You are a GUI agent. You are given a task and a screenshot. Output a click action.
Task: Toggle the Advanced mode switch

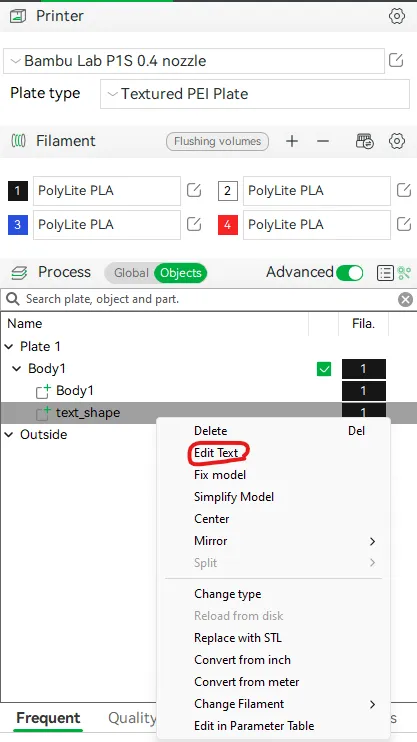point(349,273)
